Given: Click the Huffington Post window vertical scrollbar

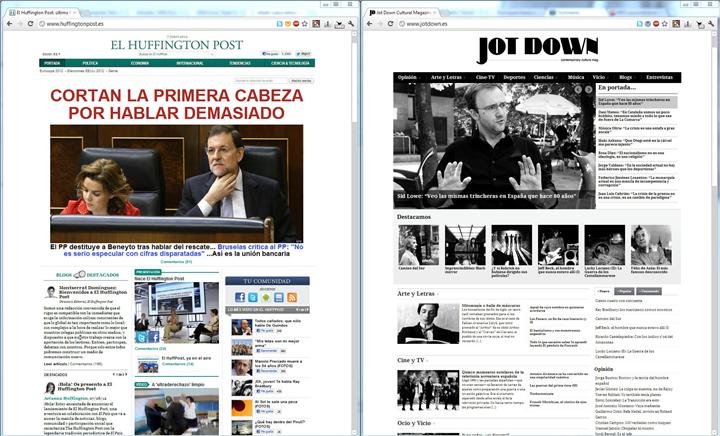Looking at the screenshot, I should pyautogui.click(x=354, y=232).
